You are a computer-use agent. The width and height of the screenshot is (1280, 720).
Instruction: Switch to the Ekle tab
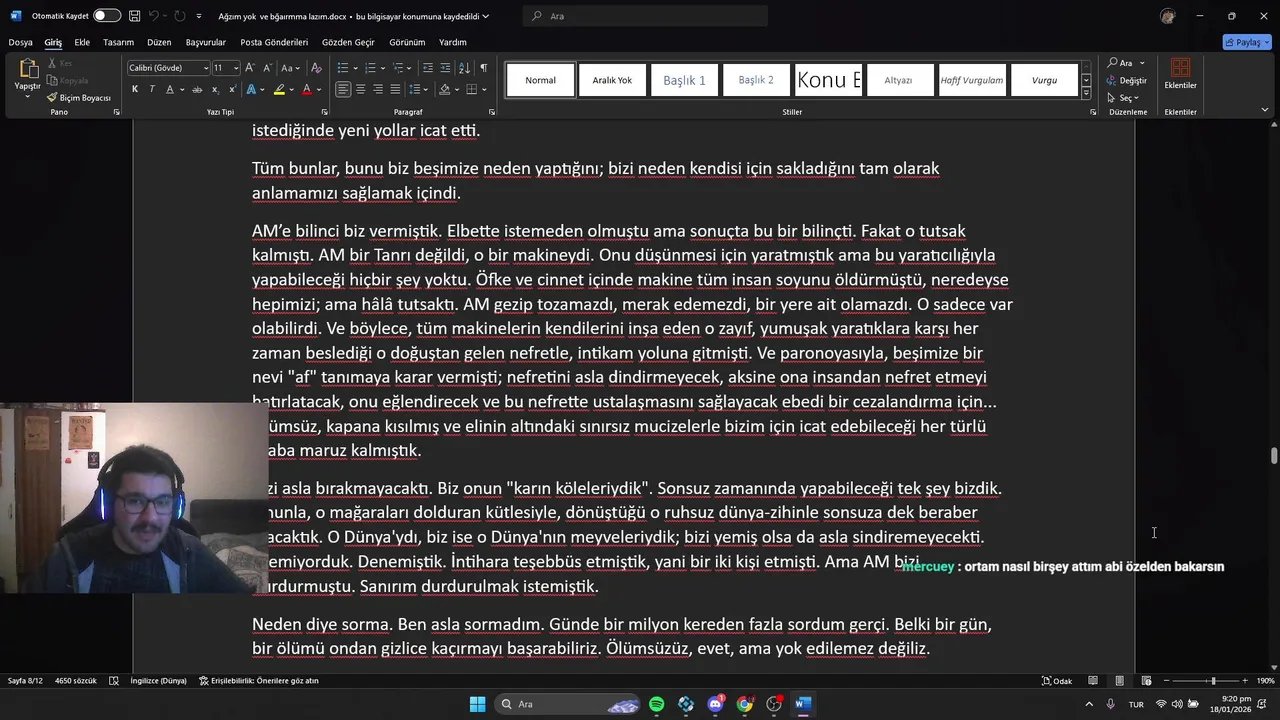(82, 42)
